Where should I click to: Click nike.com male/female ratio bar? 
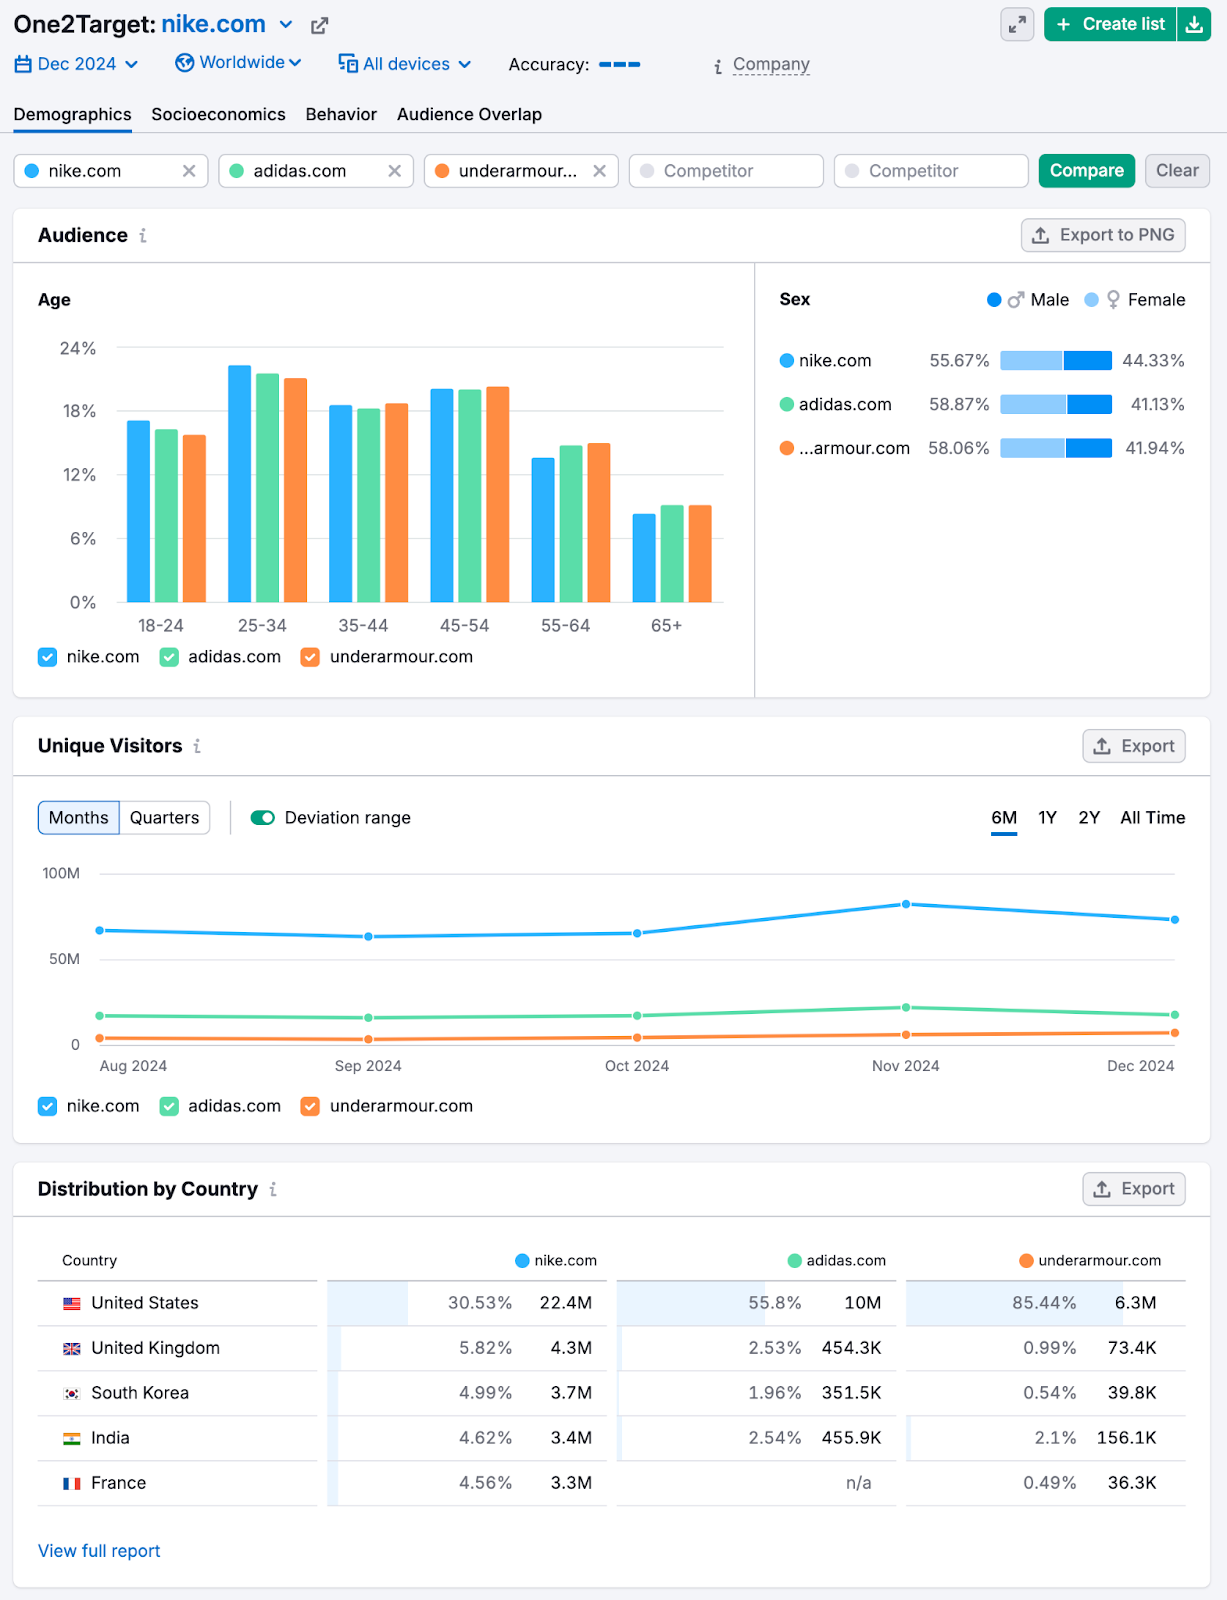click(x=1056, y=361)
